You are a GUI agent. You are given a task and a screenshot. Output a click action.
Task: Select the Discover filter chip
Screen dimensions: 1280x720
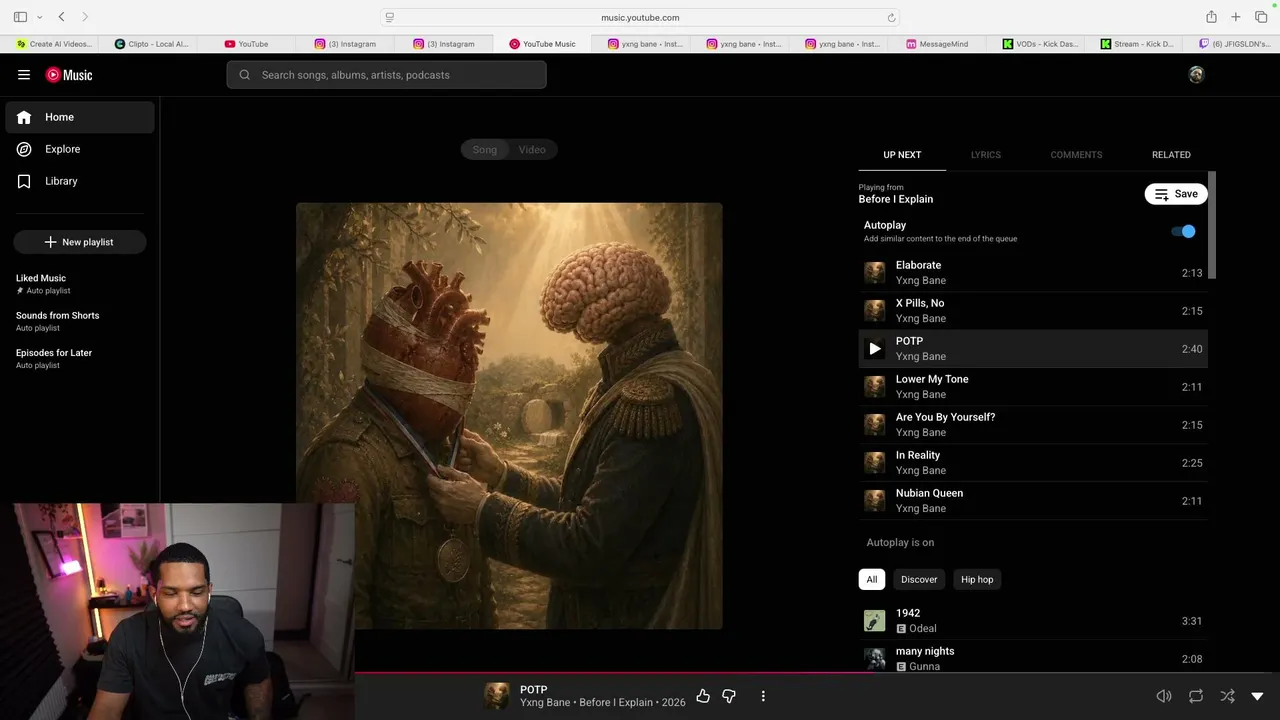pos(919,579)
